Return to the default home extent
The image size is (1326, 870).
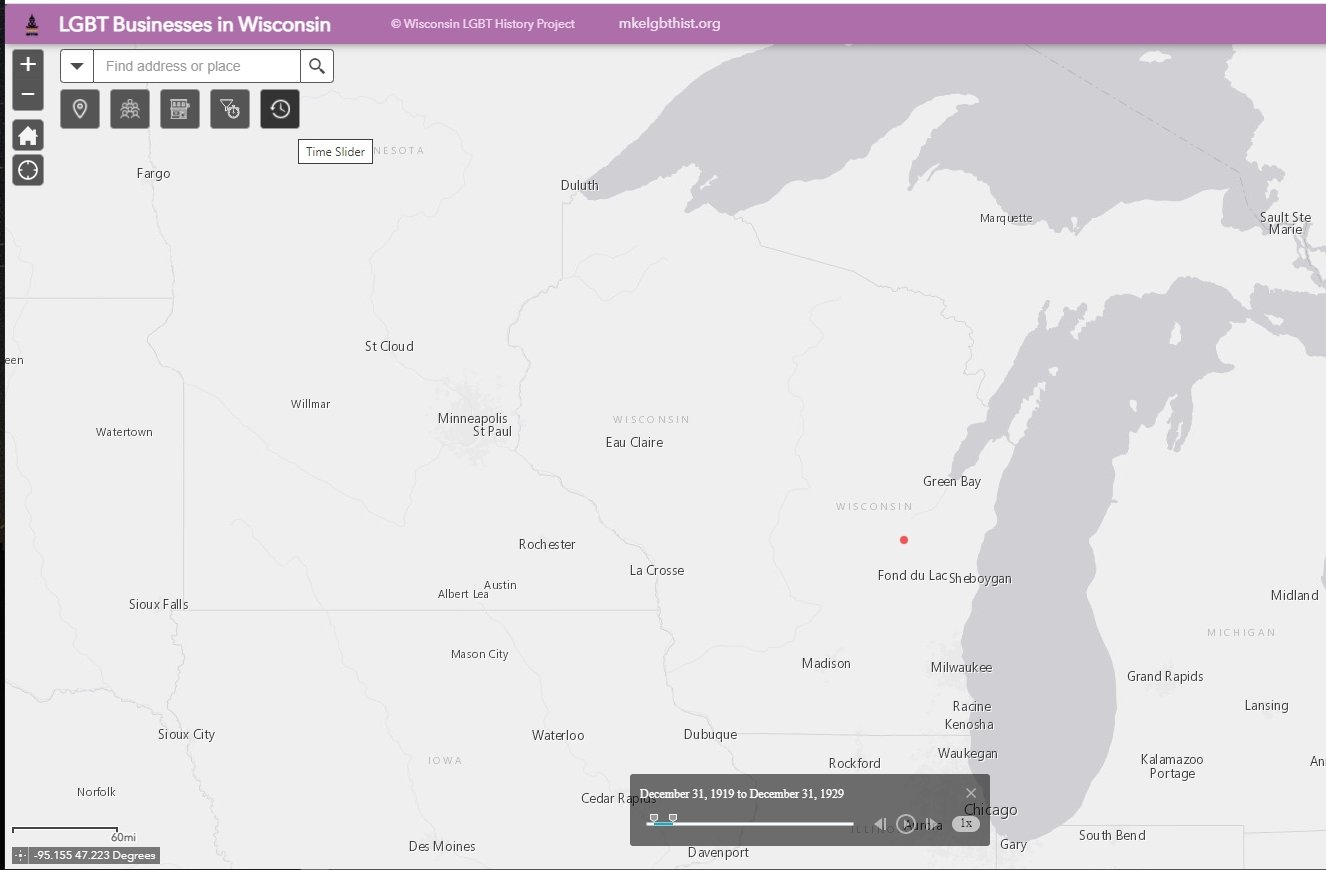click(x=28, y=136)
